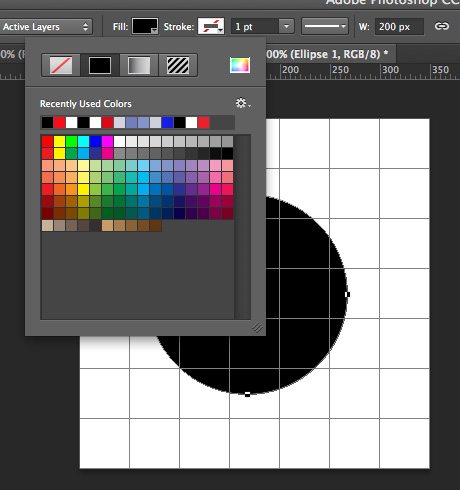Select lightest tan swatch in bottom swatch row

(47, 226)
